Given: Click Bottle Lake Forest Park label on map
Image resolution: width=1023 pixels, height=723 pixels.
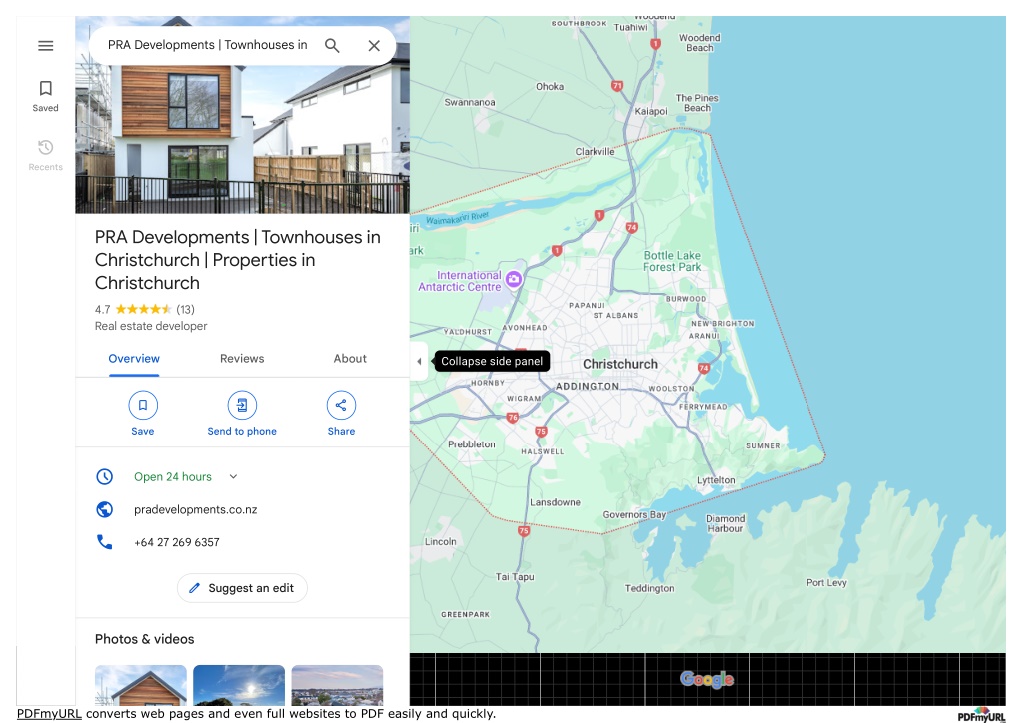Looking at the screenshot, I should pos(672,261).
